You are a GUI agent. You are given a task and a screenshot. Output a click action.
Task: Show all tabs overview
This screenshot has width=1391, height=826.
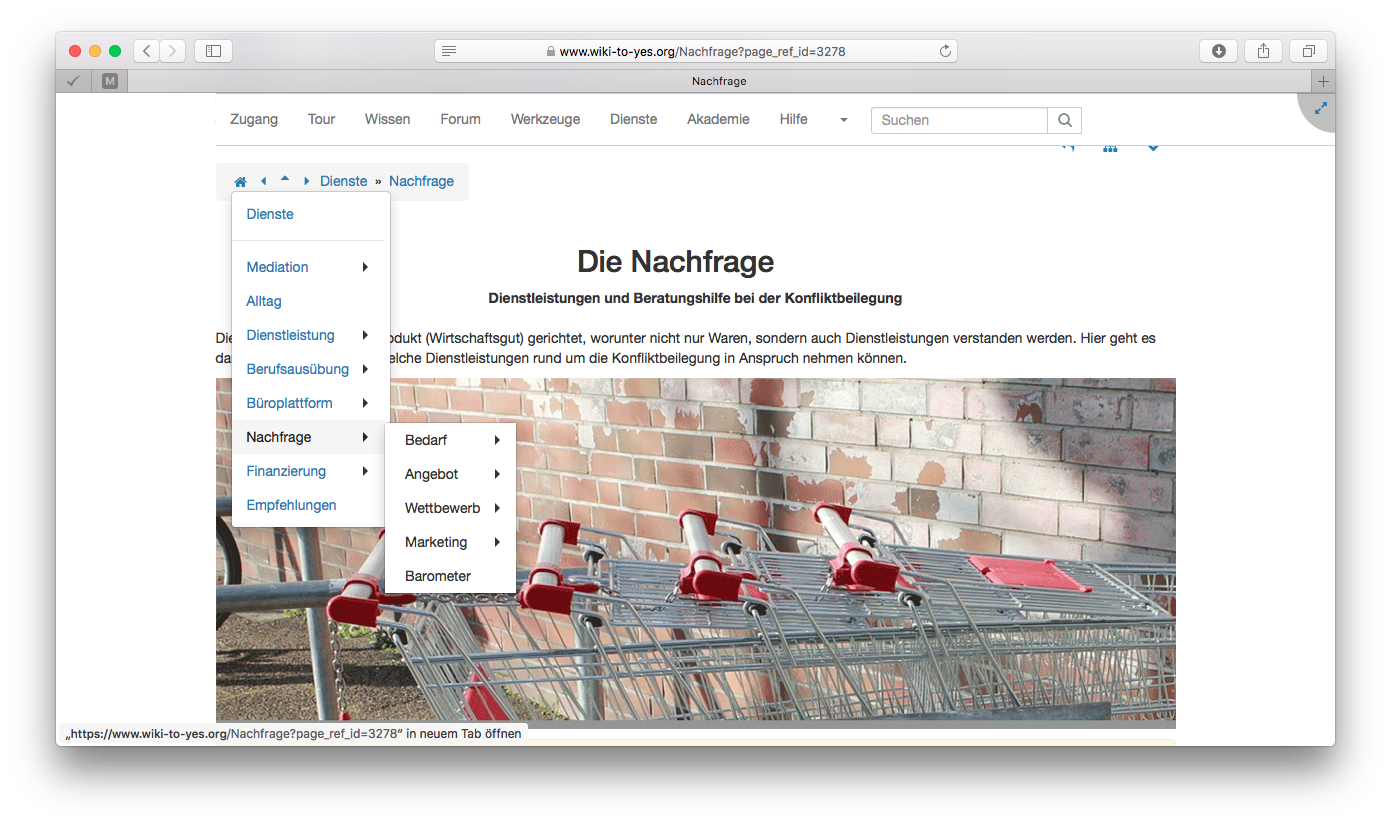tap(1308, 51)
